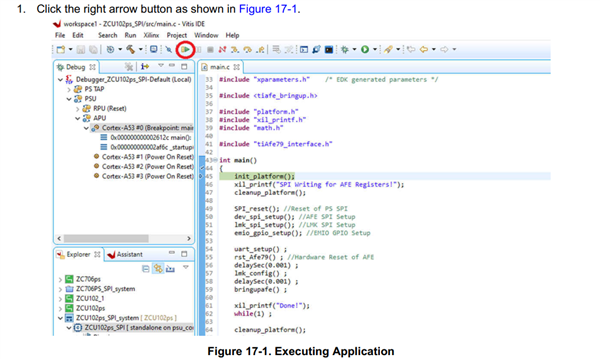Click the Suspend pause toolbar icon
The image size is (600, 360).
pyautogui.click(x=199, y=49)
